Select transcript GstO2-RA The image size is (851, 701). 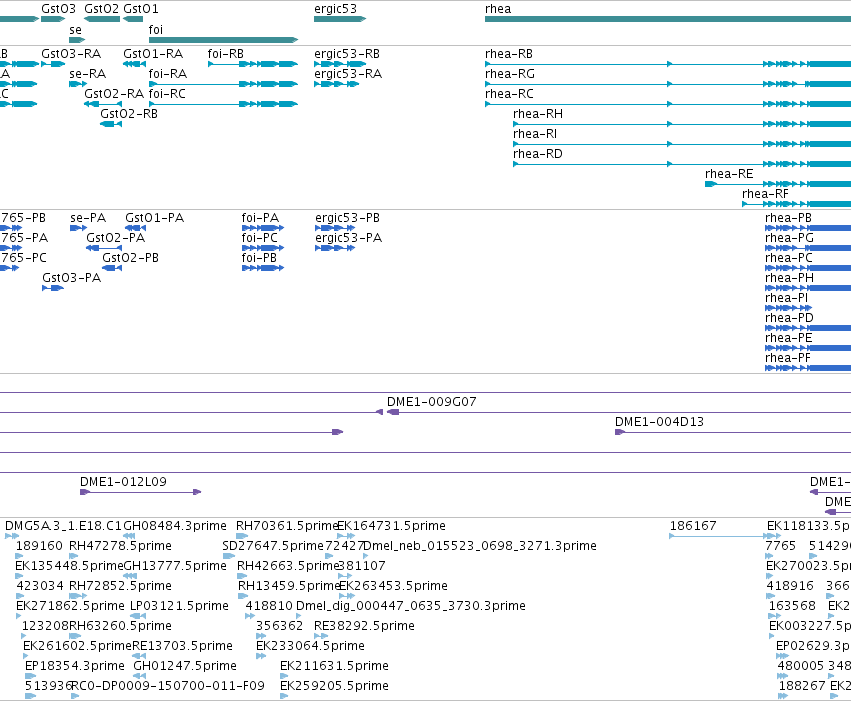(114, 94)
